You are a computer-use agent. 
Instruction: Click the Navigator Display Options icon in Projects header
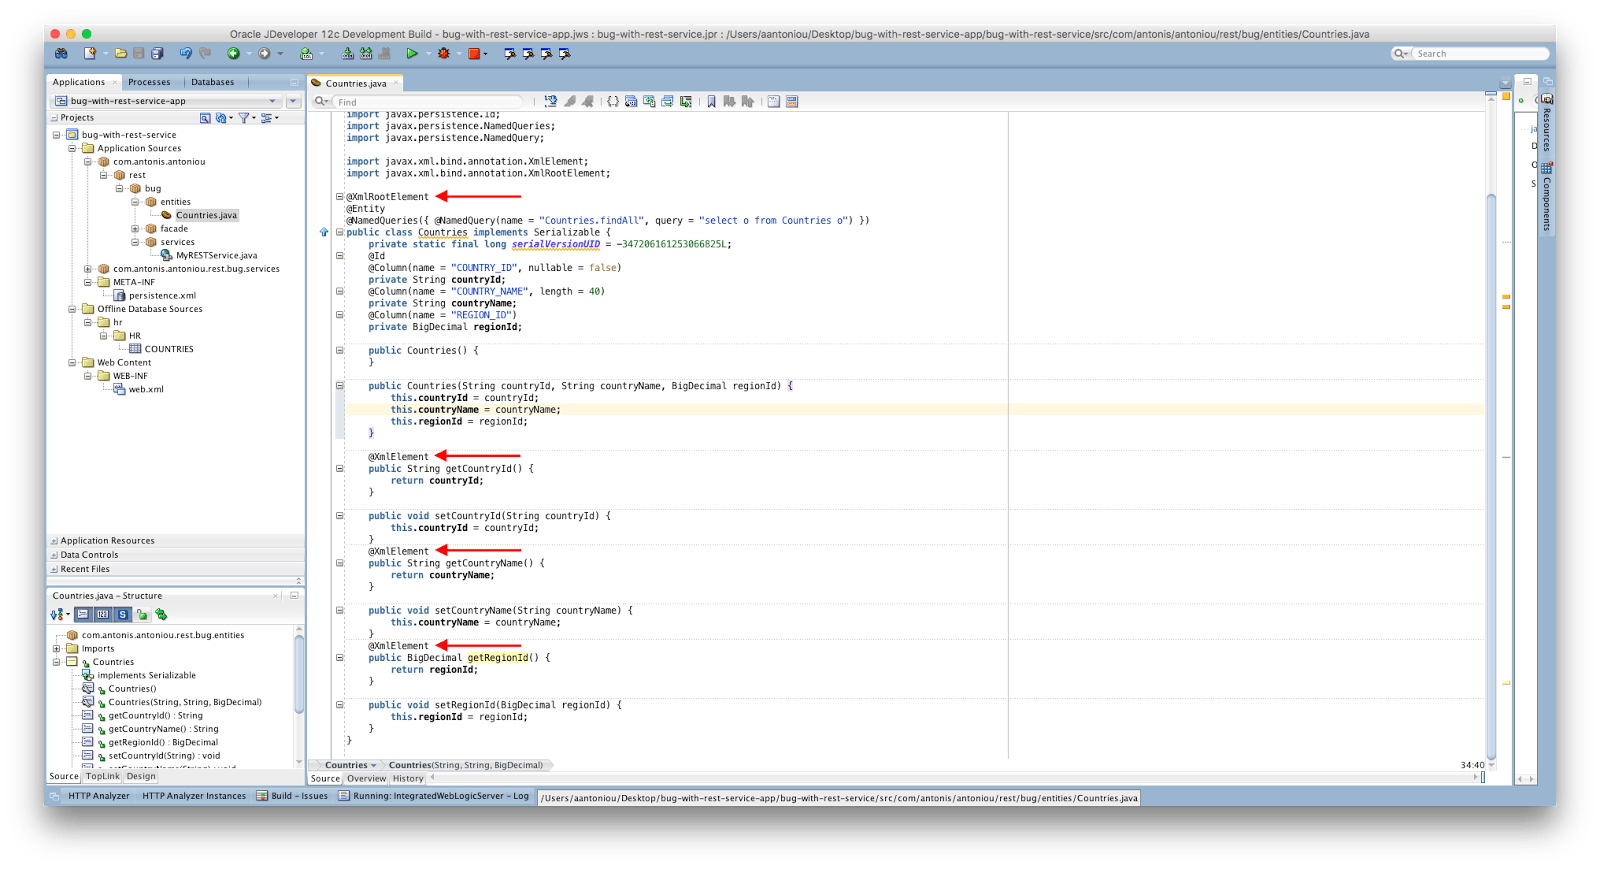[x=266, y=118]
